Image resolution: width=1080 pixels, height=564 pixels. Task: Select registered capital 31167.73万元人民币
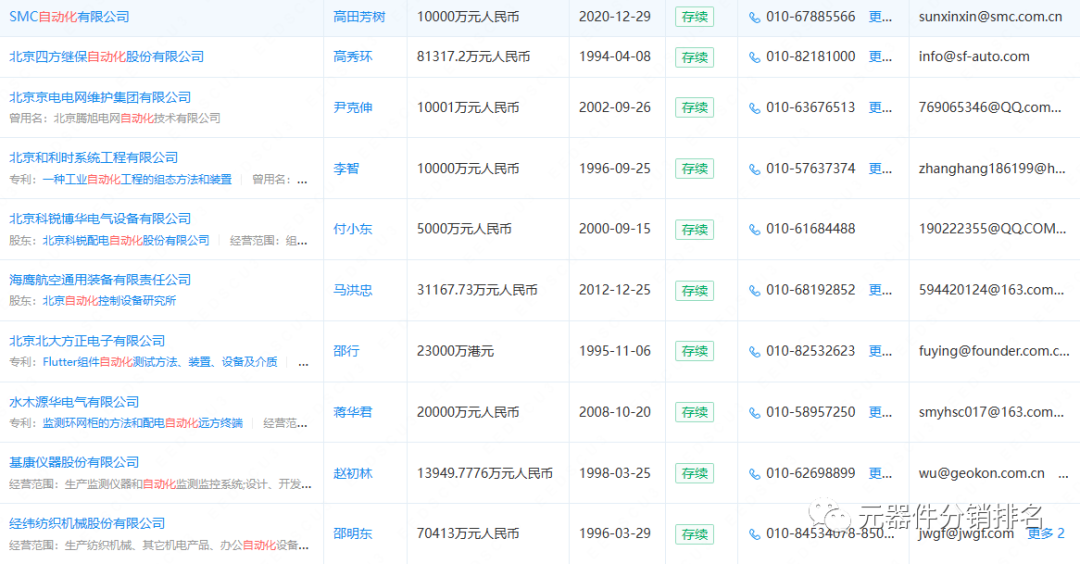click(477, 290)
